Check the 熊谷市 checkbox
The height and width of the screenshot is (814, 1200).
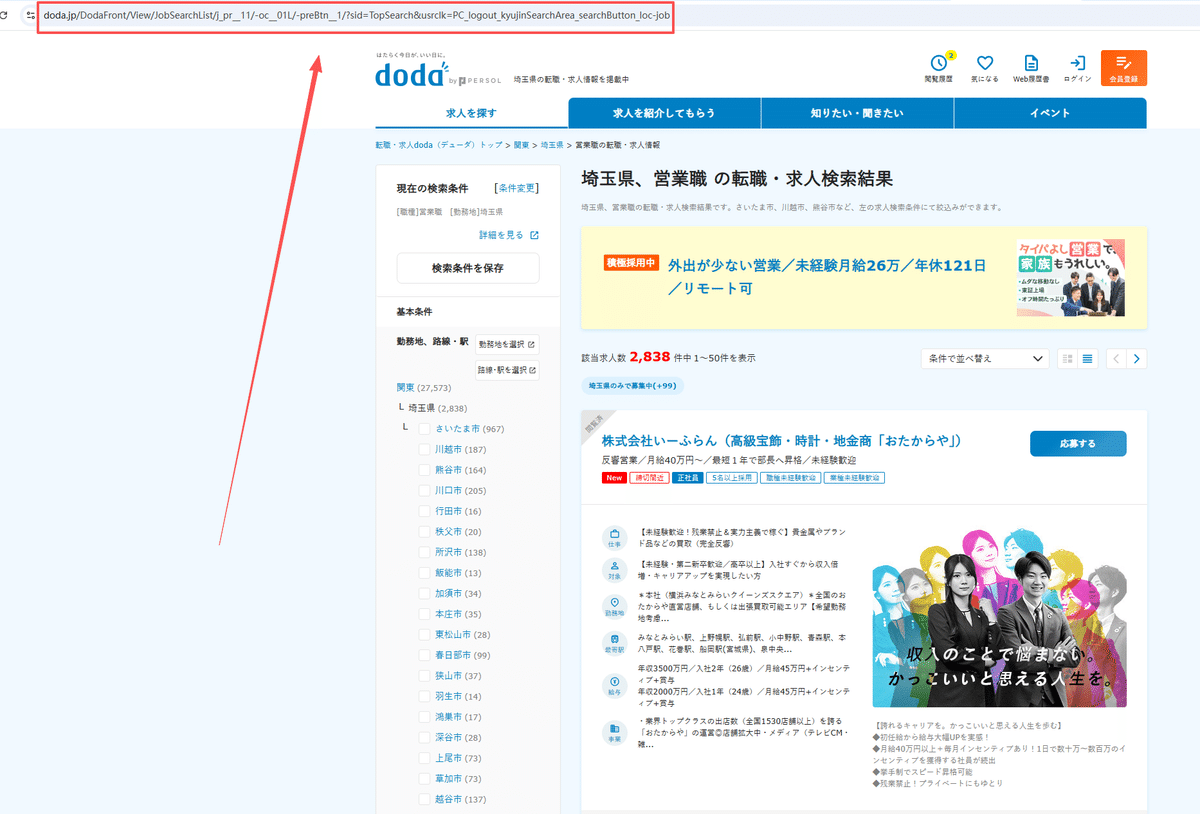[x=424, y=470]
